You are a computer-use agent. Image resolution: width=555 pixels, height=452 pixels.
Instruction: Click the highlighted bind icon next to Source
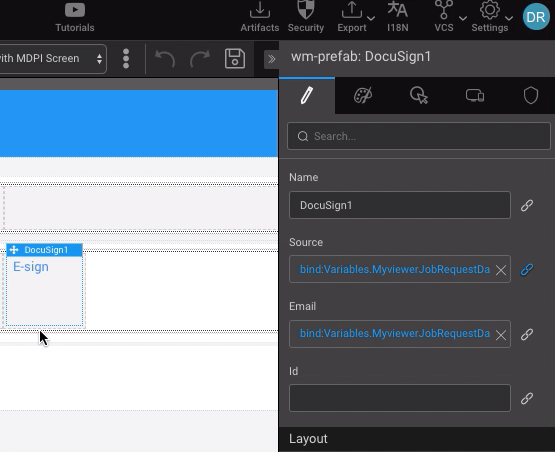527,270
